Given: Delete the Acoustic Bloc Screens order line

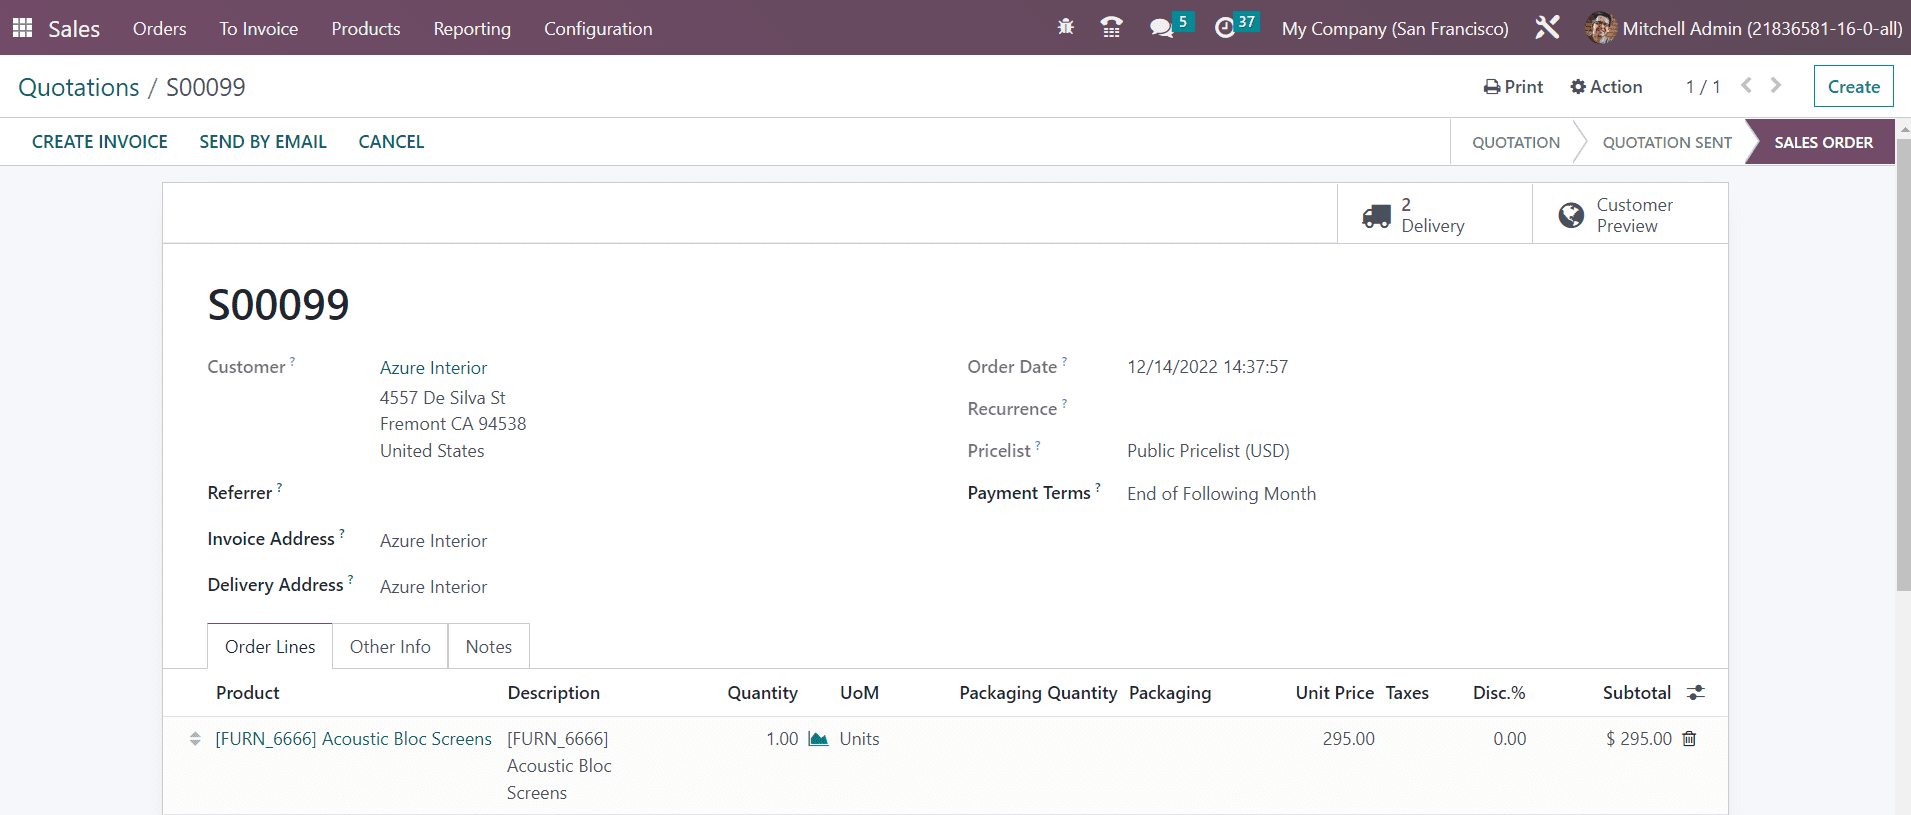Looking at the screenshot, I should point(1689,739).
